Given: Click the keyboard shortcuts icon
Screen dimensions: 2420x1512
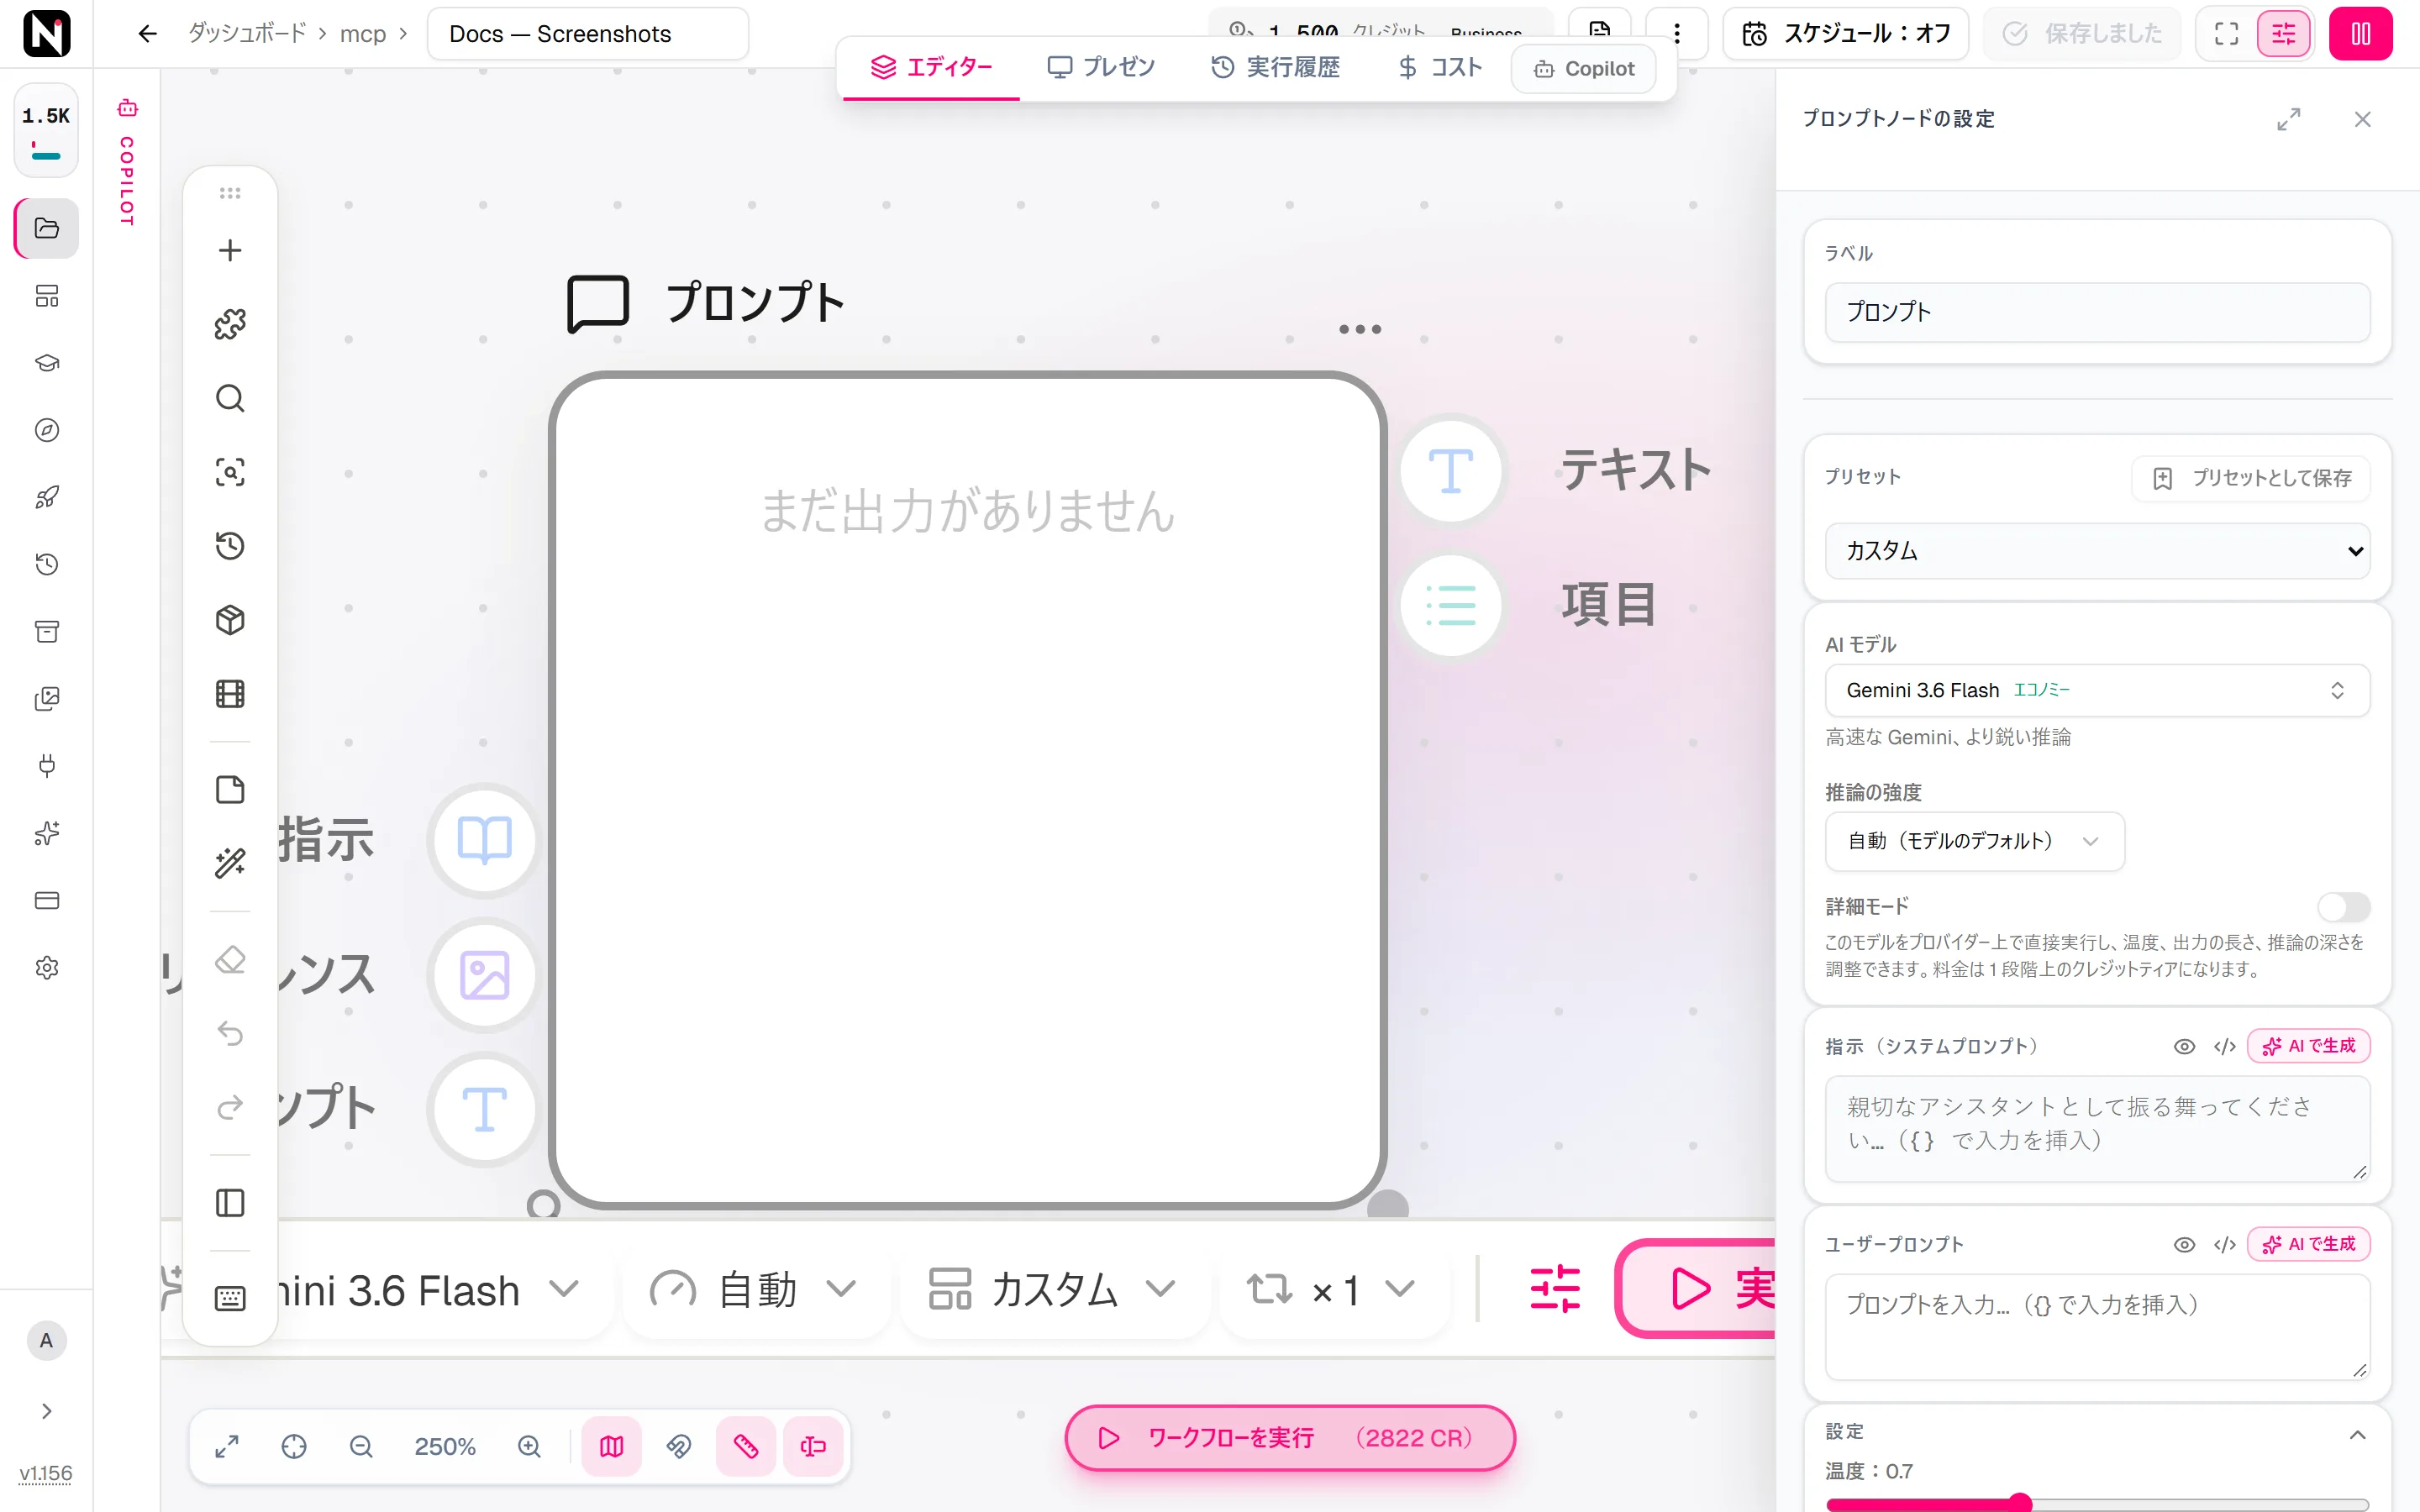Looking at the screenshot, I should click(x=230, y=1299).
